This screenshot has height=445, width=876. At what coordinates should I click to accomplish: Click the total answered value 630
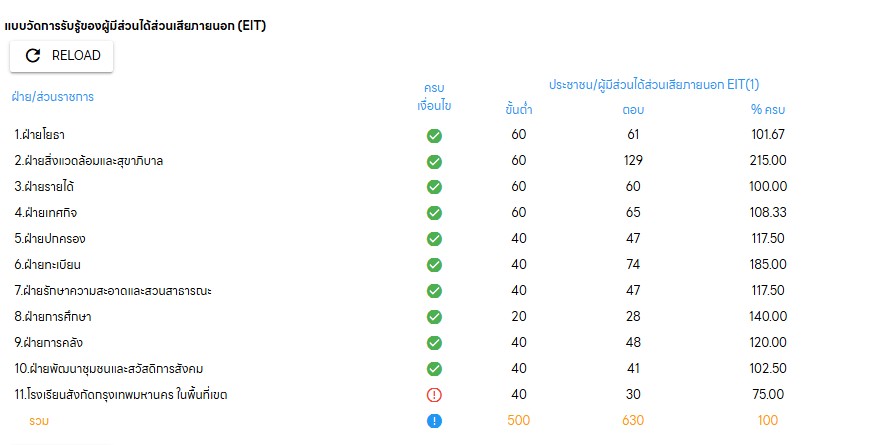[x=633, y=420]
